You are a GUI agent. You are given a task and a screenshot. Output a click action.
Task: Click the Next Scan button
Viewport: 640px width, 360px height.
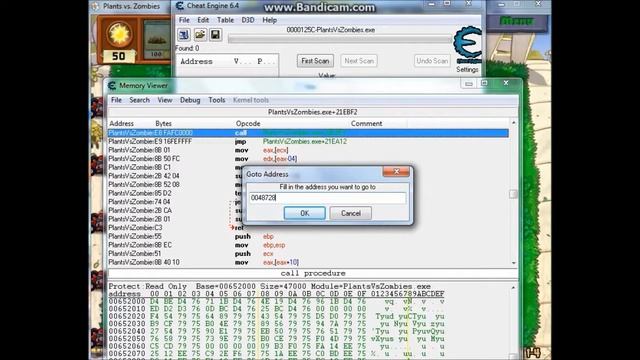click(359, 61)
